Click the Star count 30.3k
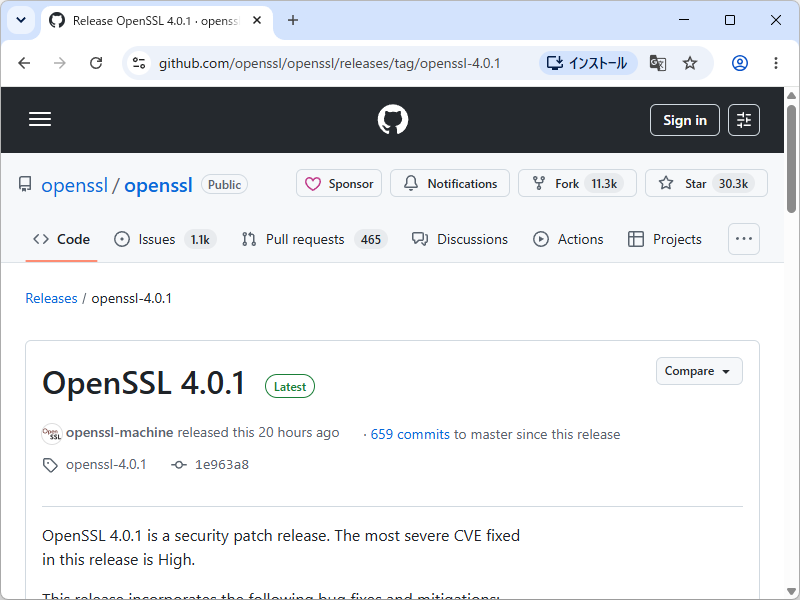The width and height of the screenshot is (800, 600). tap(733, 184)
